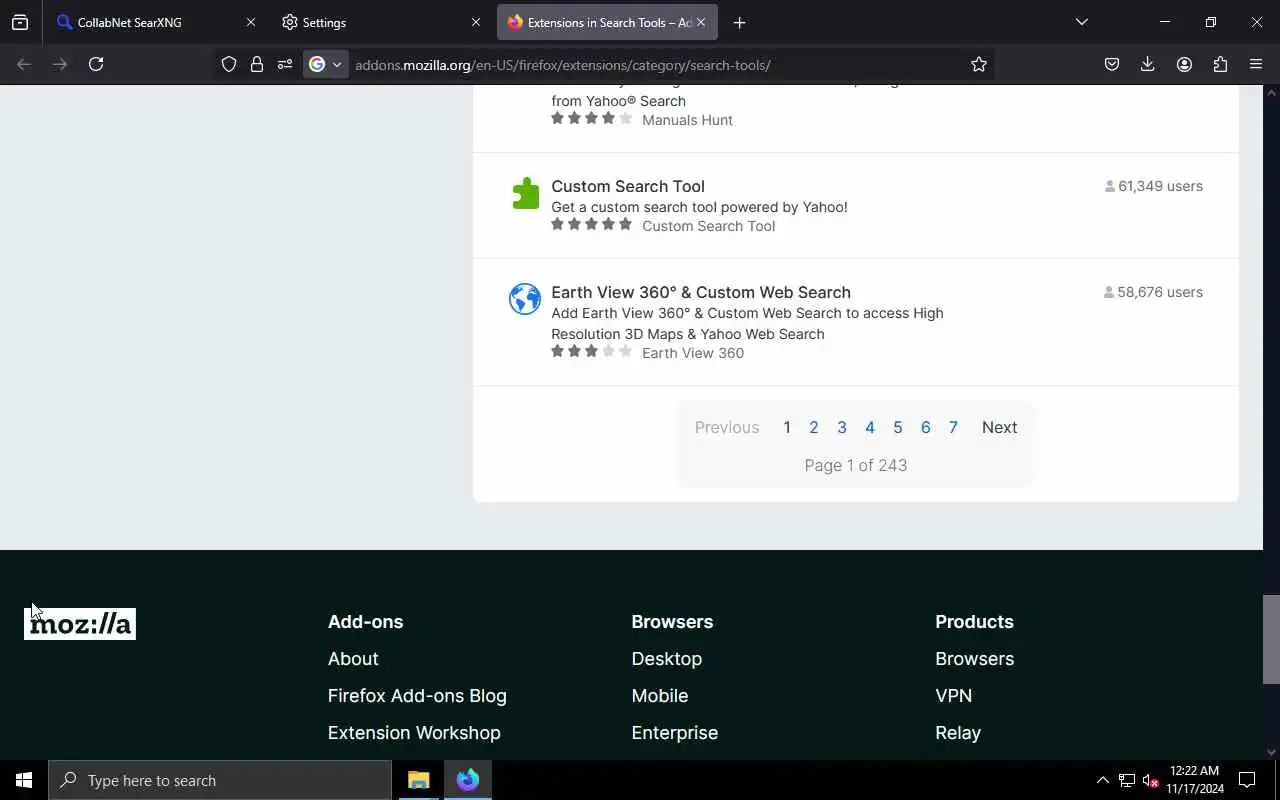Open site permissions icon in address bar
Viewport: 1280px width, 800px height.
coord(285,64)
